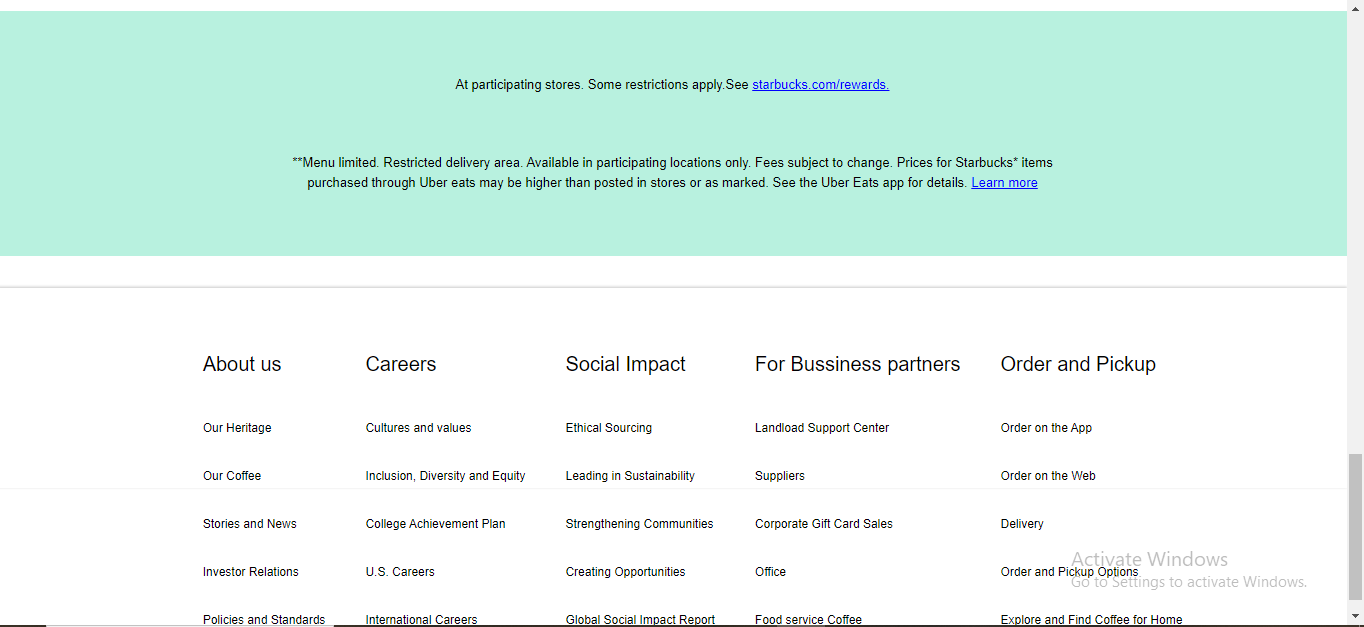
Task: Go to Stories and News
Action: pyautogui.click(x=250, y=524)
